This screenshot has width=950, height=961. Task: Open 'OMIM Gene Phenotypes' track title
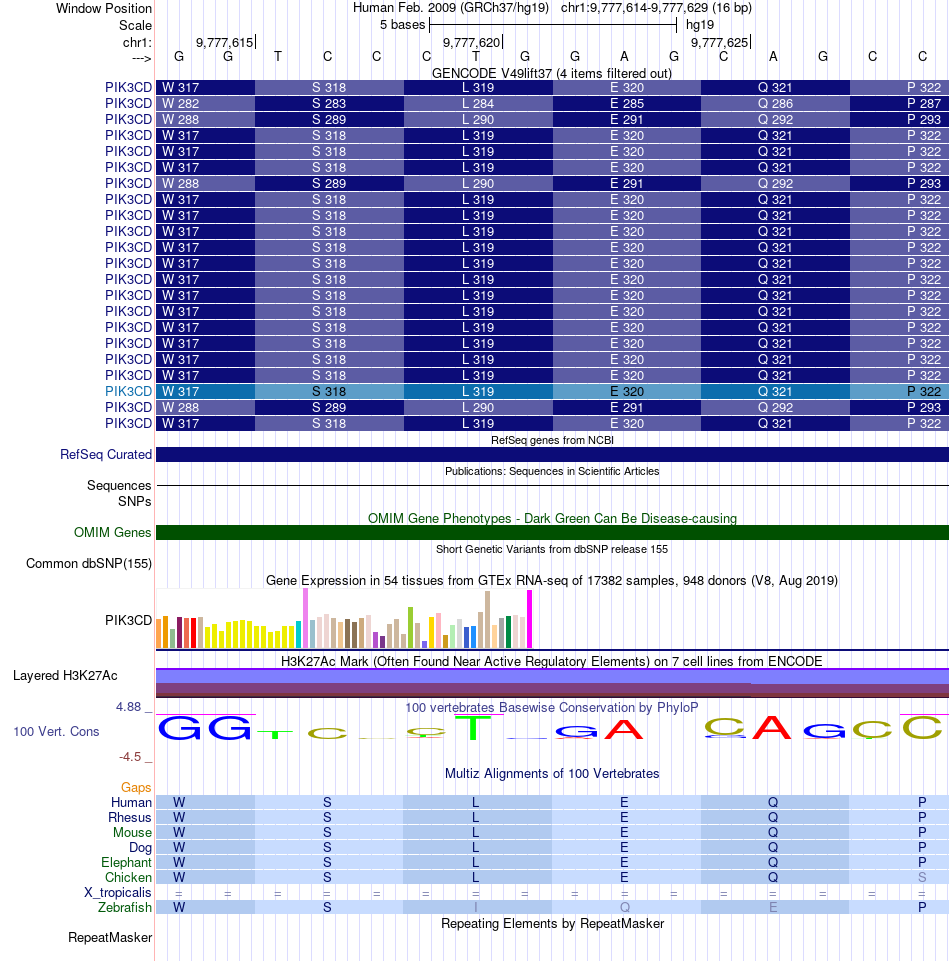click(x=552, y=518)
